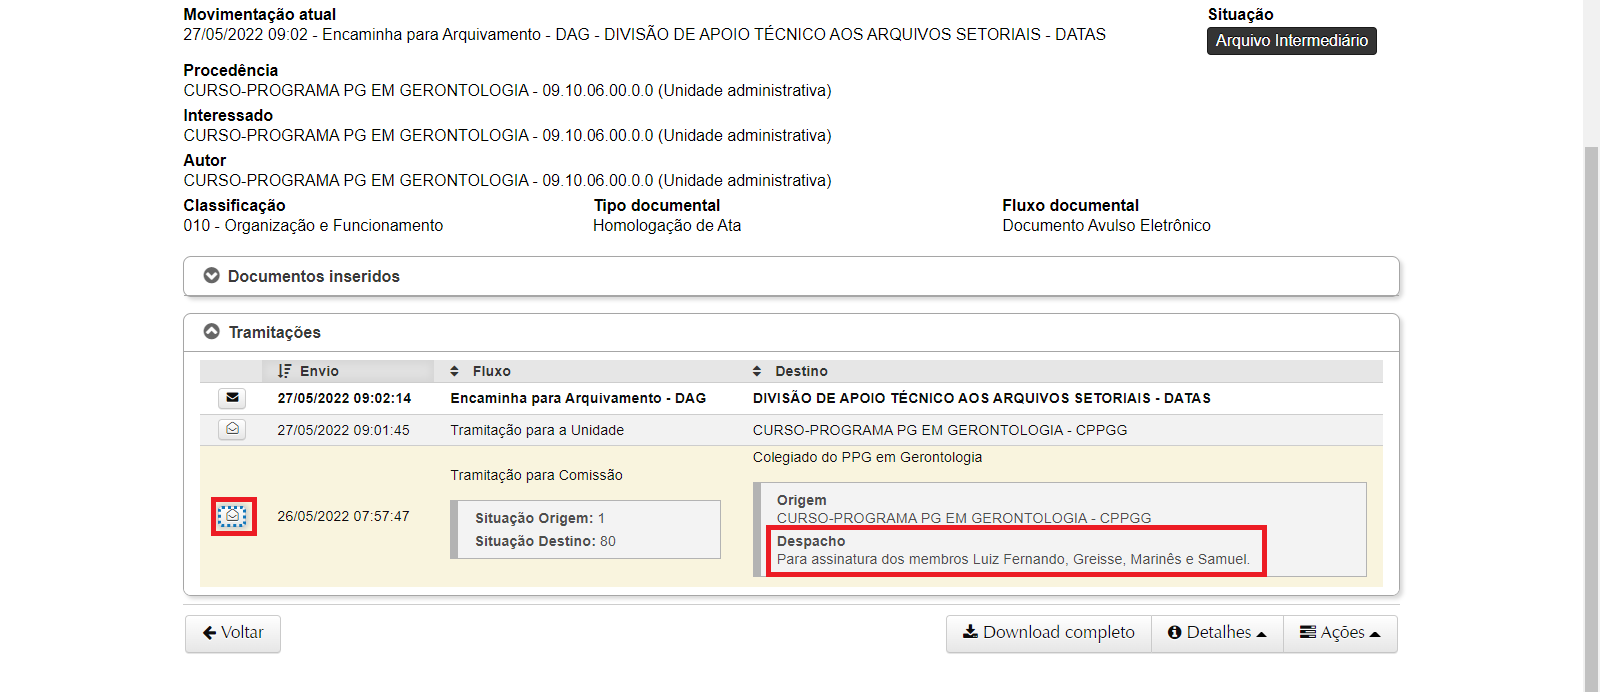Image resolution: width=1600 pixels, height=692 pixels.
Task: Click the Arquivo Intermediário status badge
Action: pos(1291,41)
